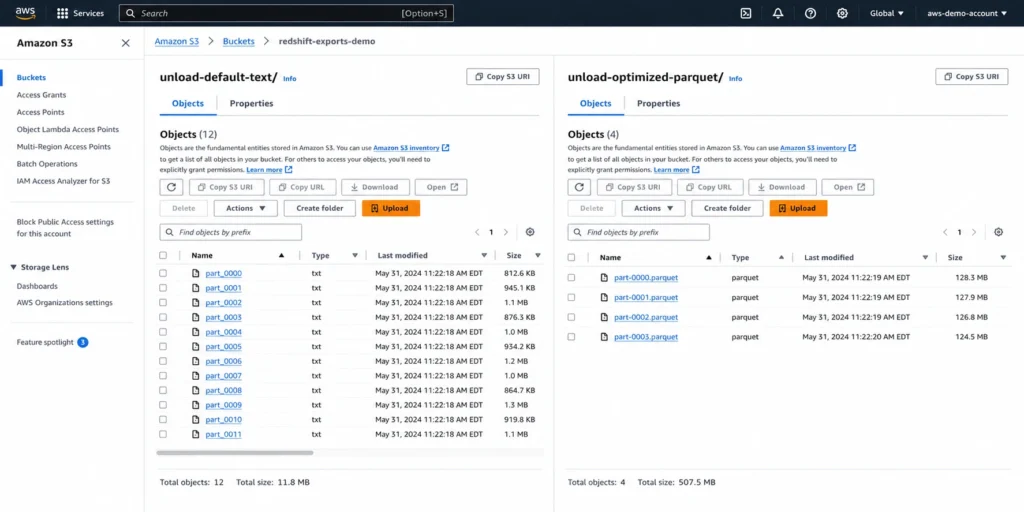1024x512 pixels.
Task: Open the help question mark menu
Action: (x=810, y=13)
